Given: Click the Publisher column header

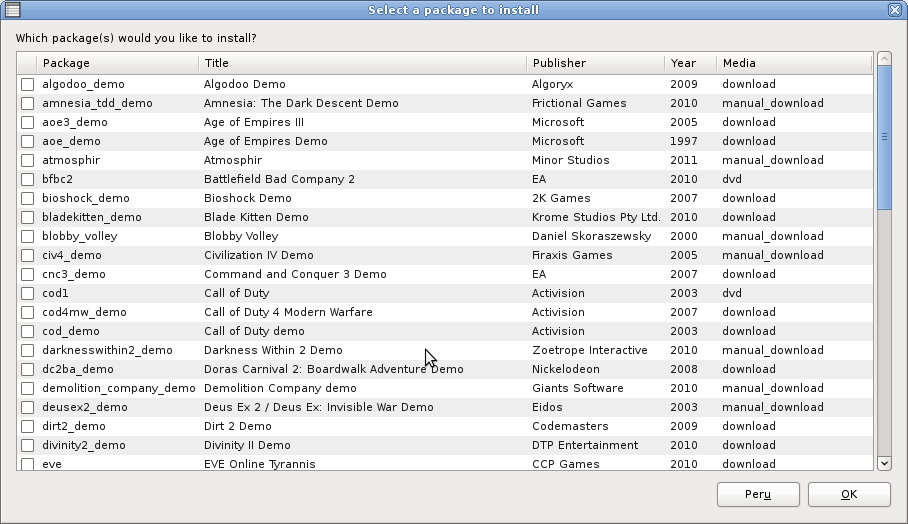Looking at the screenshot, I should coord(594,63).
